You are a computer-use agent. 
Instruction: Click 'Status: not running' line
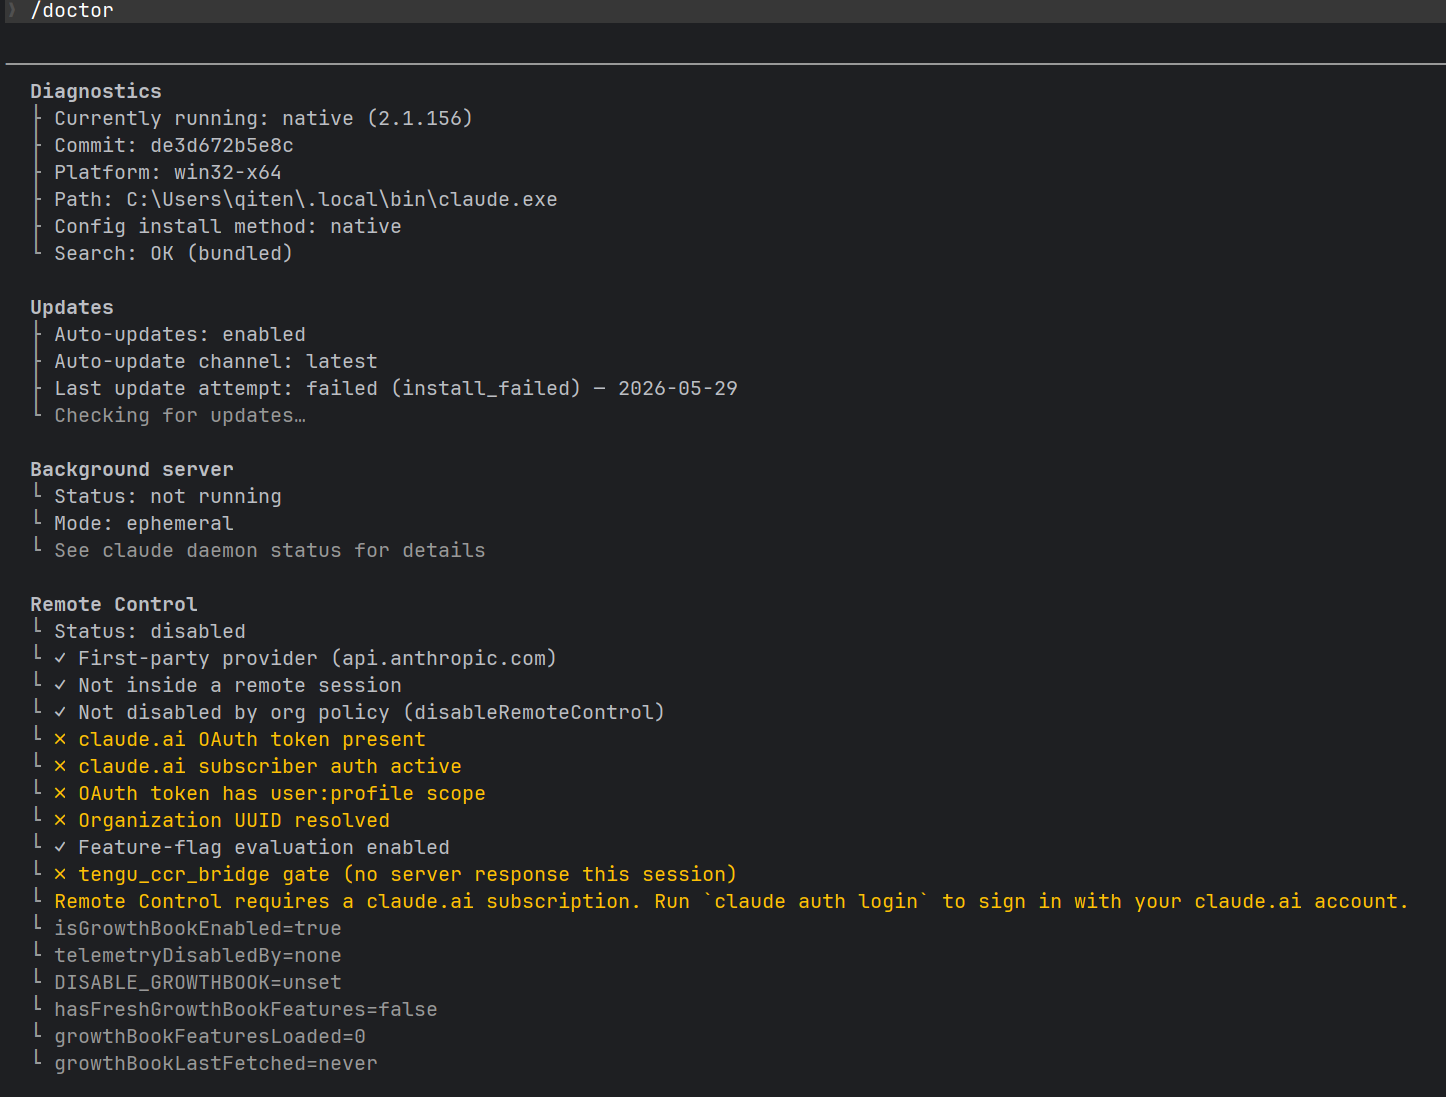(168, 497)
